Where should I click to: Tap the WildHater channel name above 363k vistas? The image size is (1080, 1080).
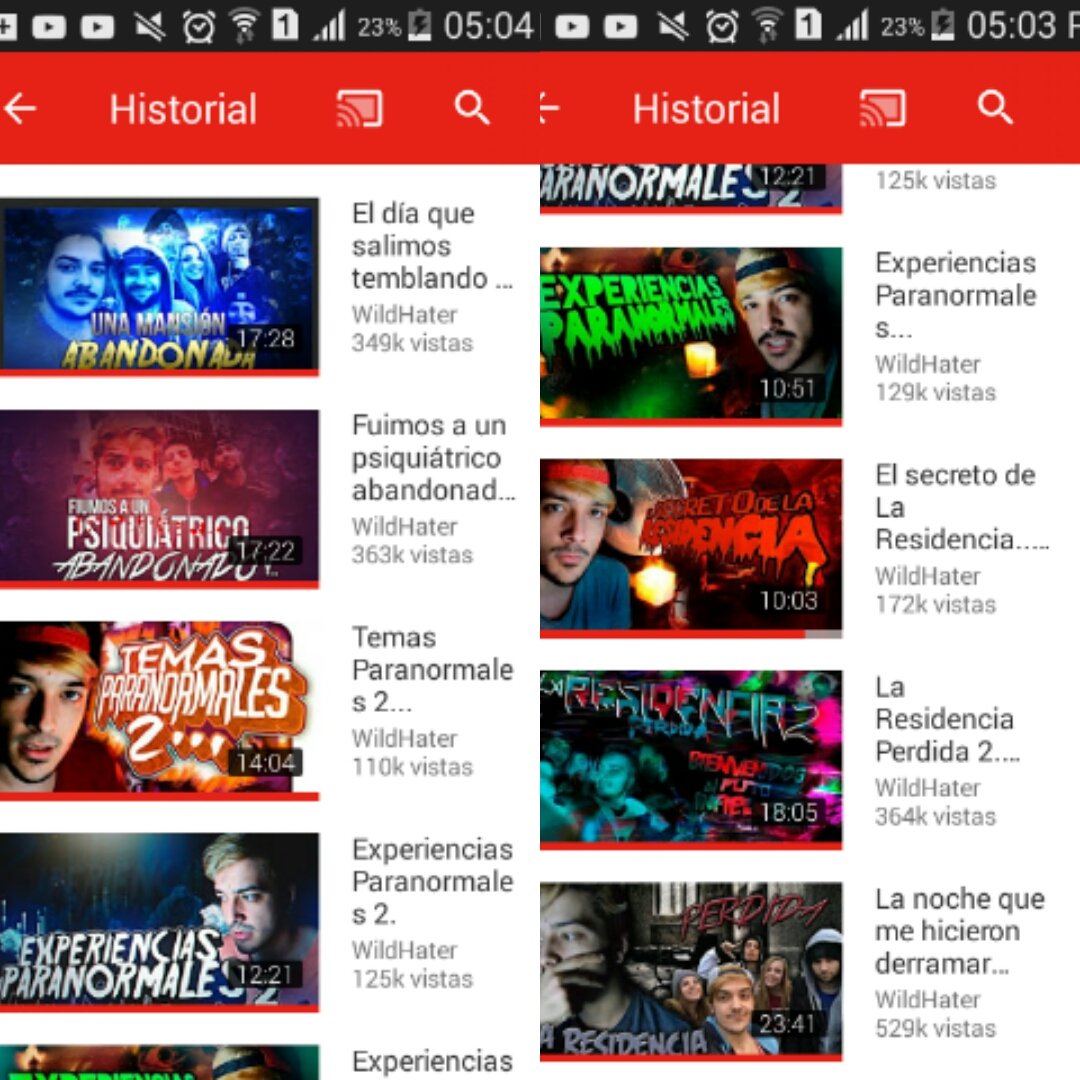[x=404, y=527]
